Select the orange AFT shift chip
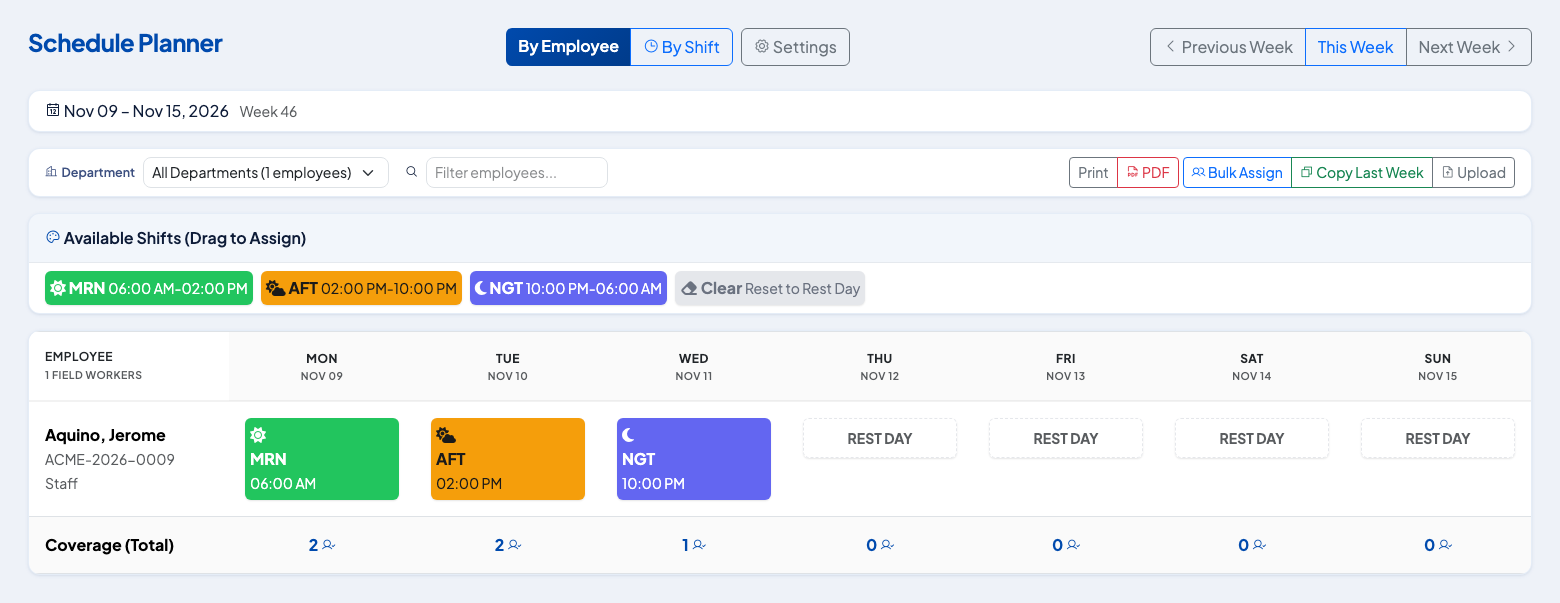The width and height of the screenshot is (1560, 603). [x=361, y=288]
